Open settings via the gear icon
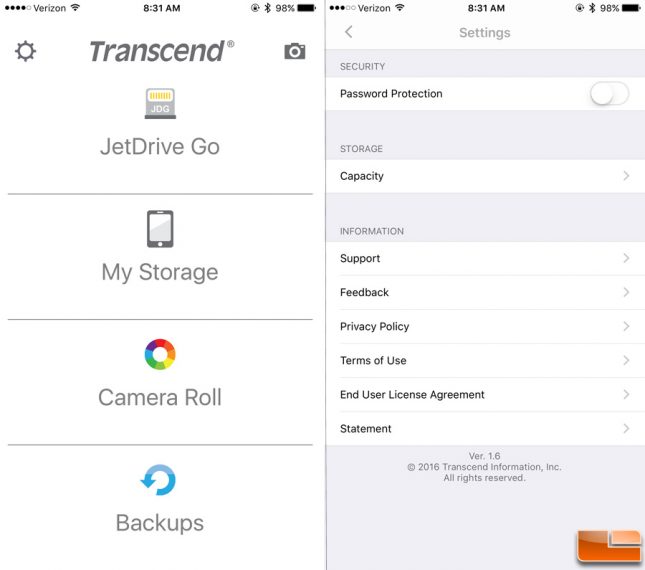 coord(26,51)
